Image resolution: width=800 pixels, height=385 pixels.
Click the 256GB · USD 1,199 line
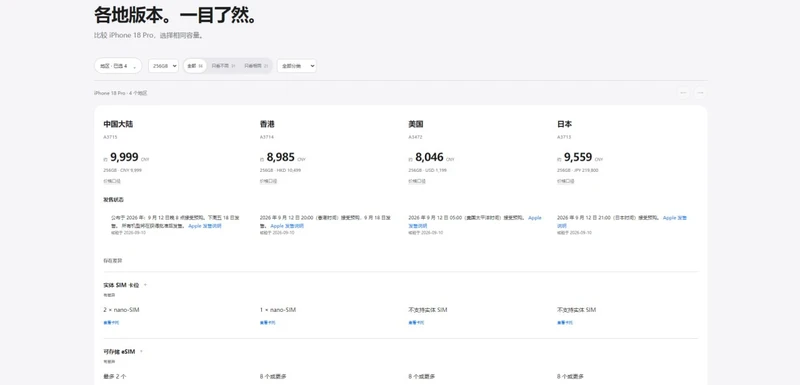[x=428, y=170]
